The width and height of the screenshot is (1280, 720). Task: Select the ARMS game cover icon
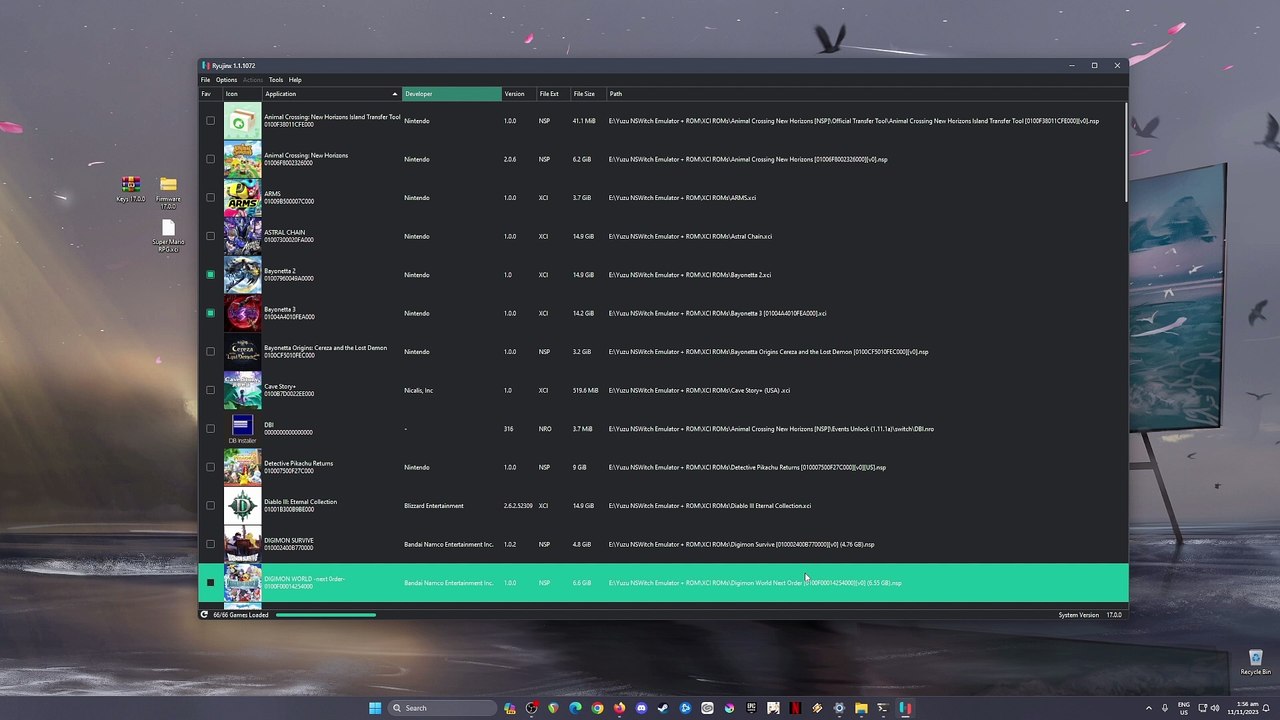242,198
